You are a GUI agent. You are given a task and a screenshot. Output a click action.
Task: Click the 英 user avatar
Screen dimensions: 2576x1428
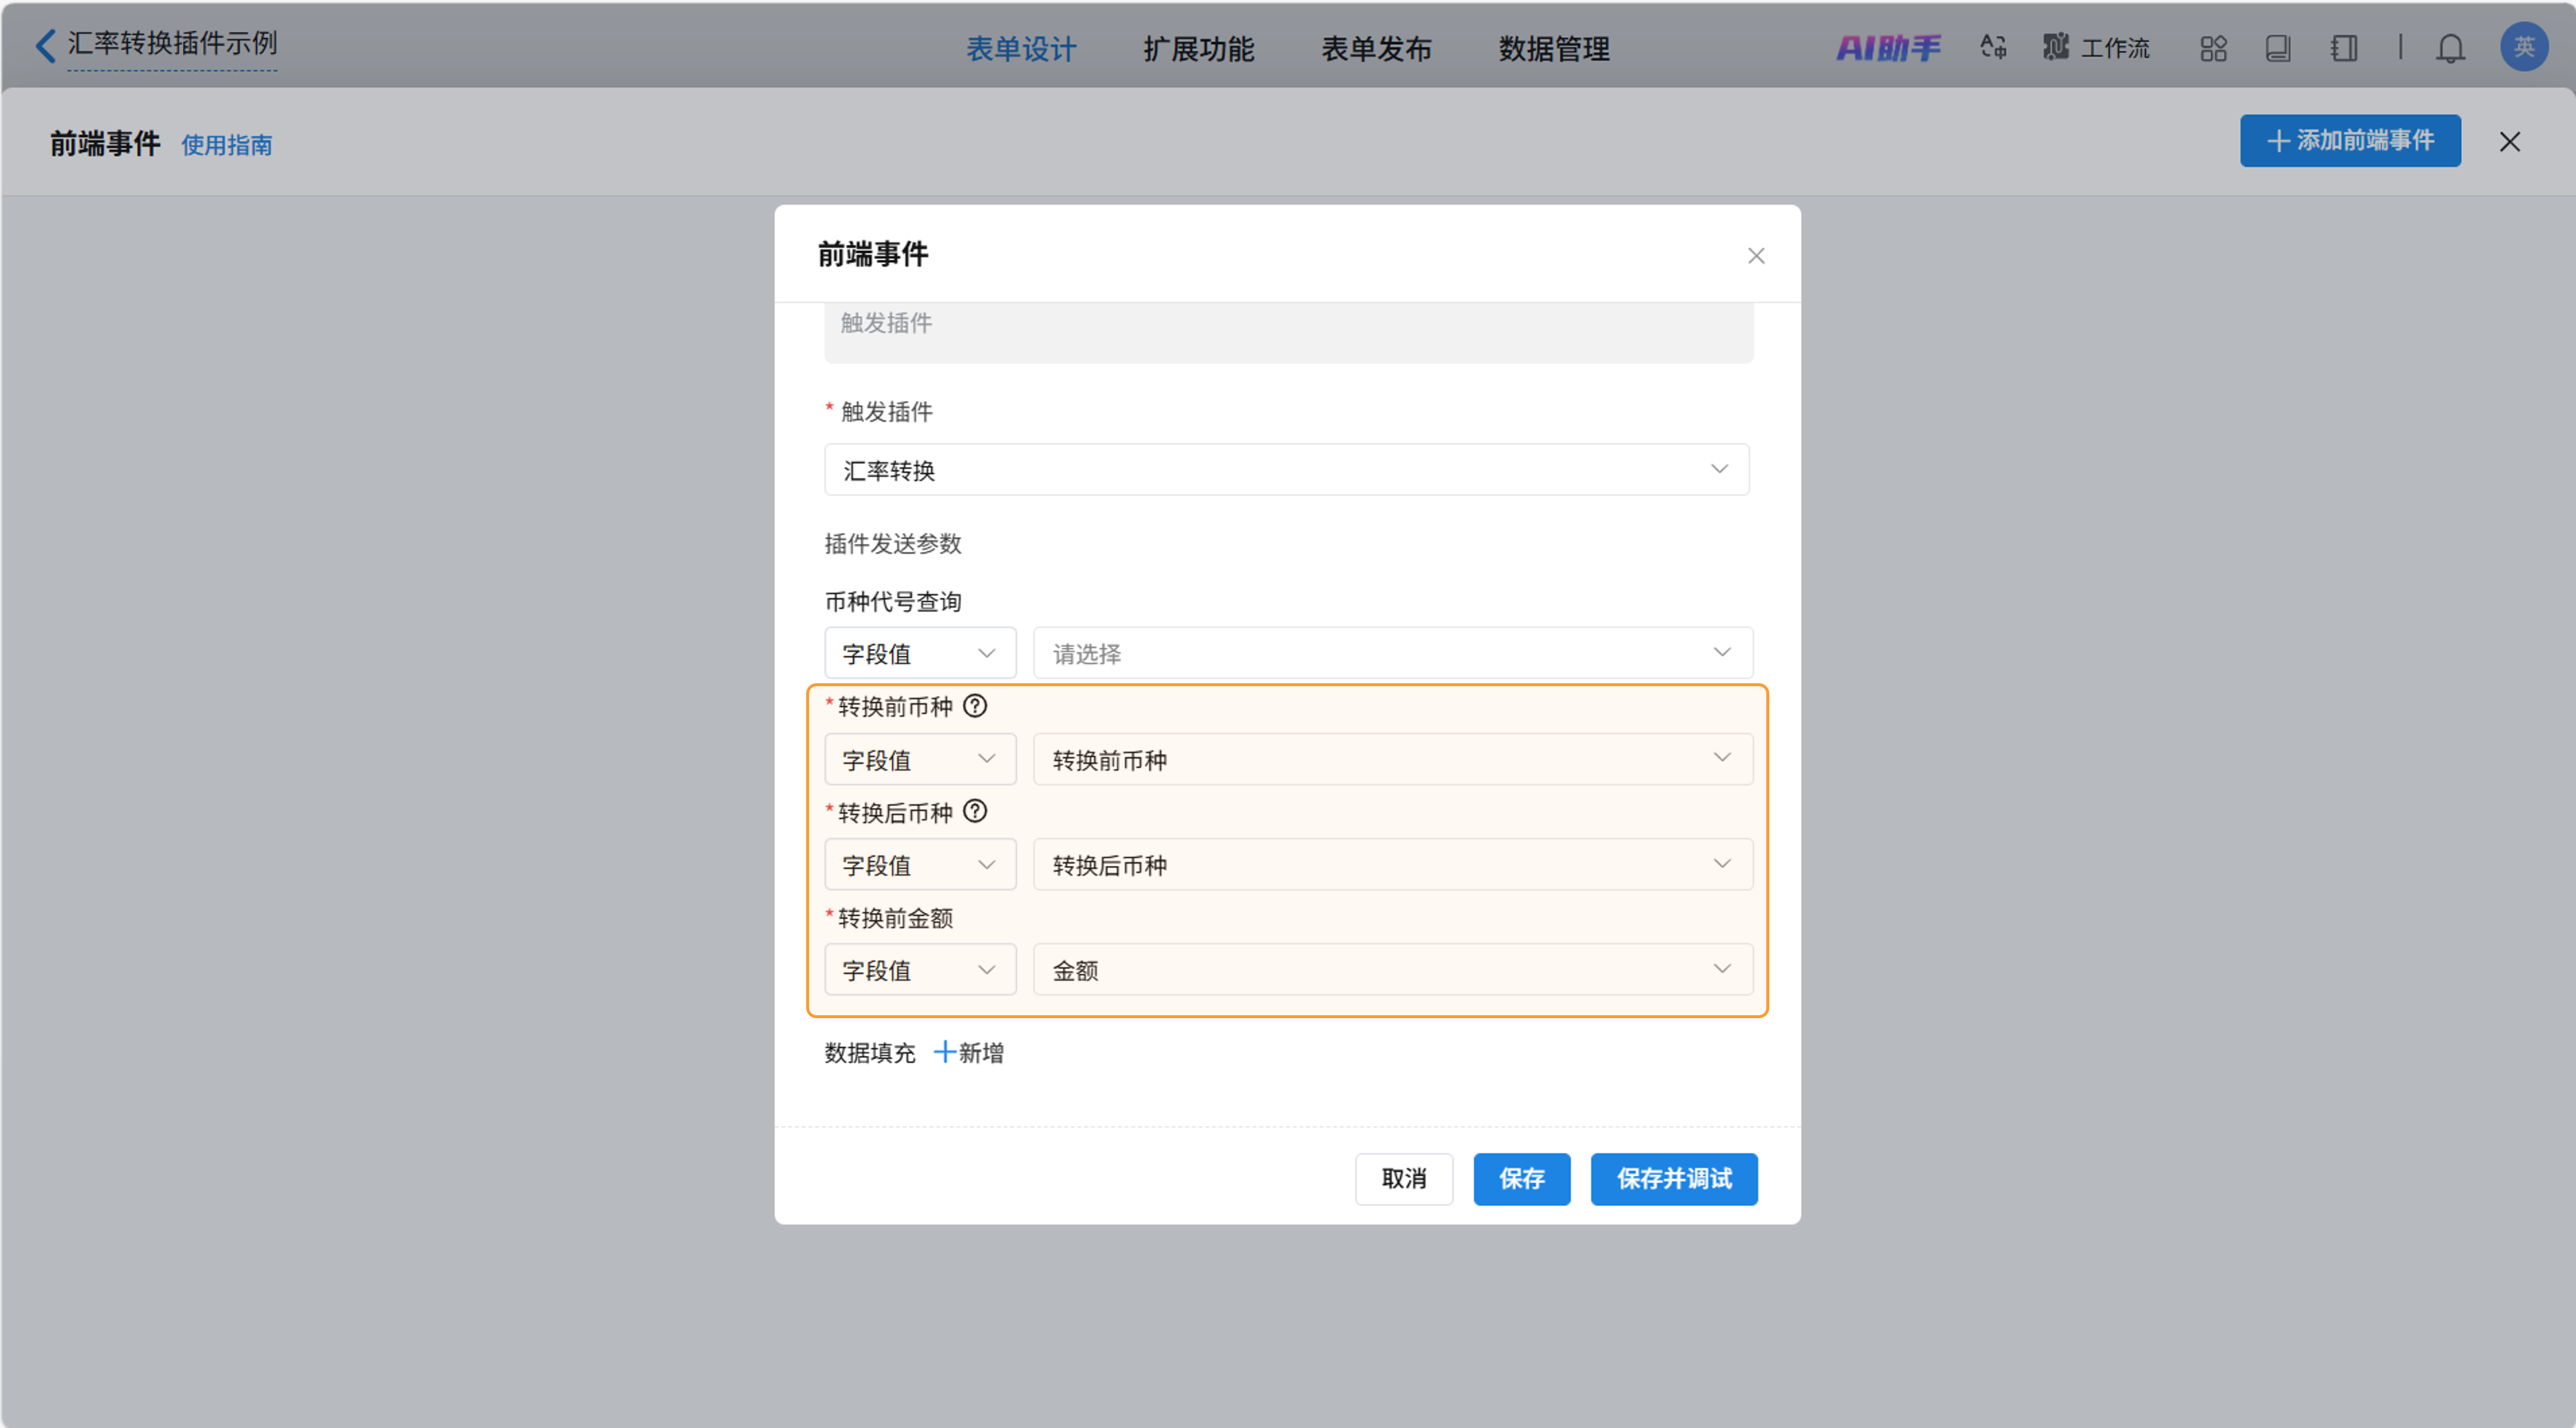pos(2523,46)
